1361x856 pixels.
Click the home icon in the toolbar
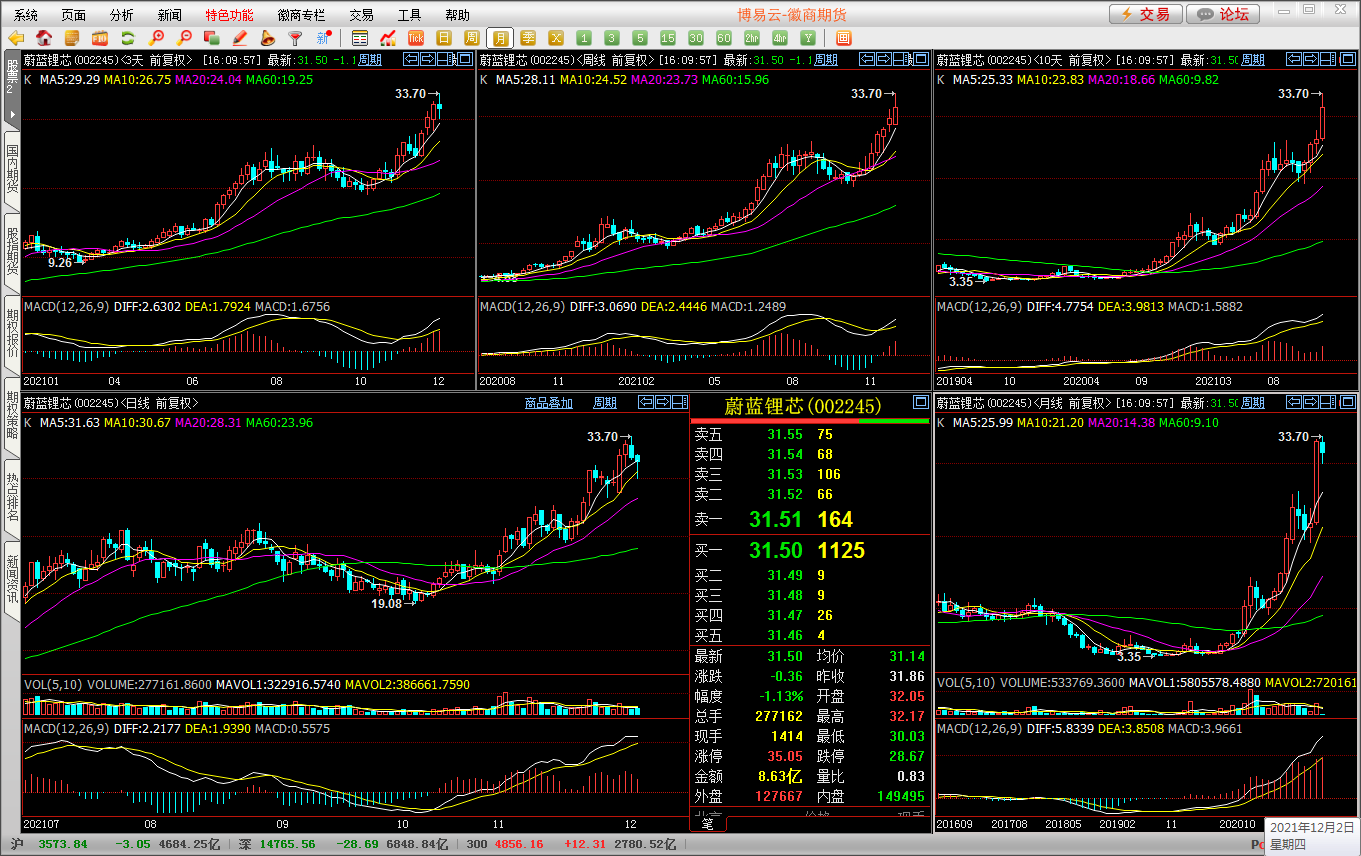[x=44, y=38]
